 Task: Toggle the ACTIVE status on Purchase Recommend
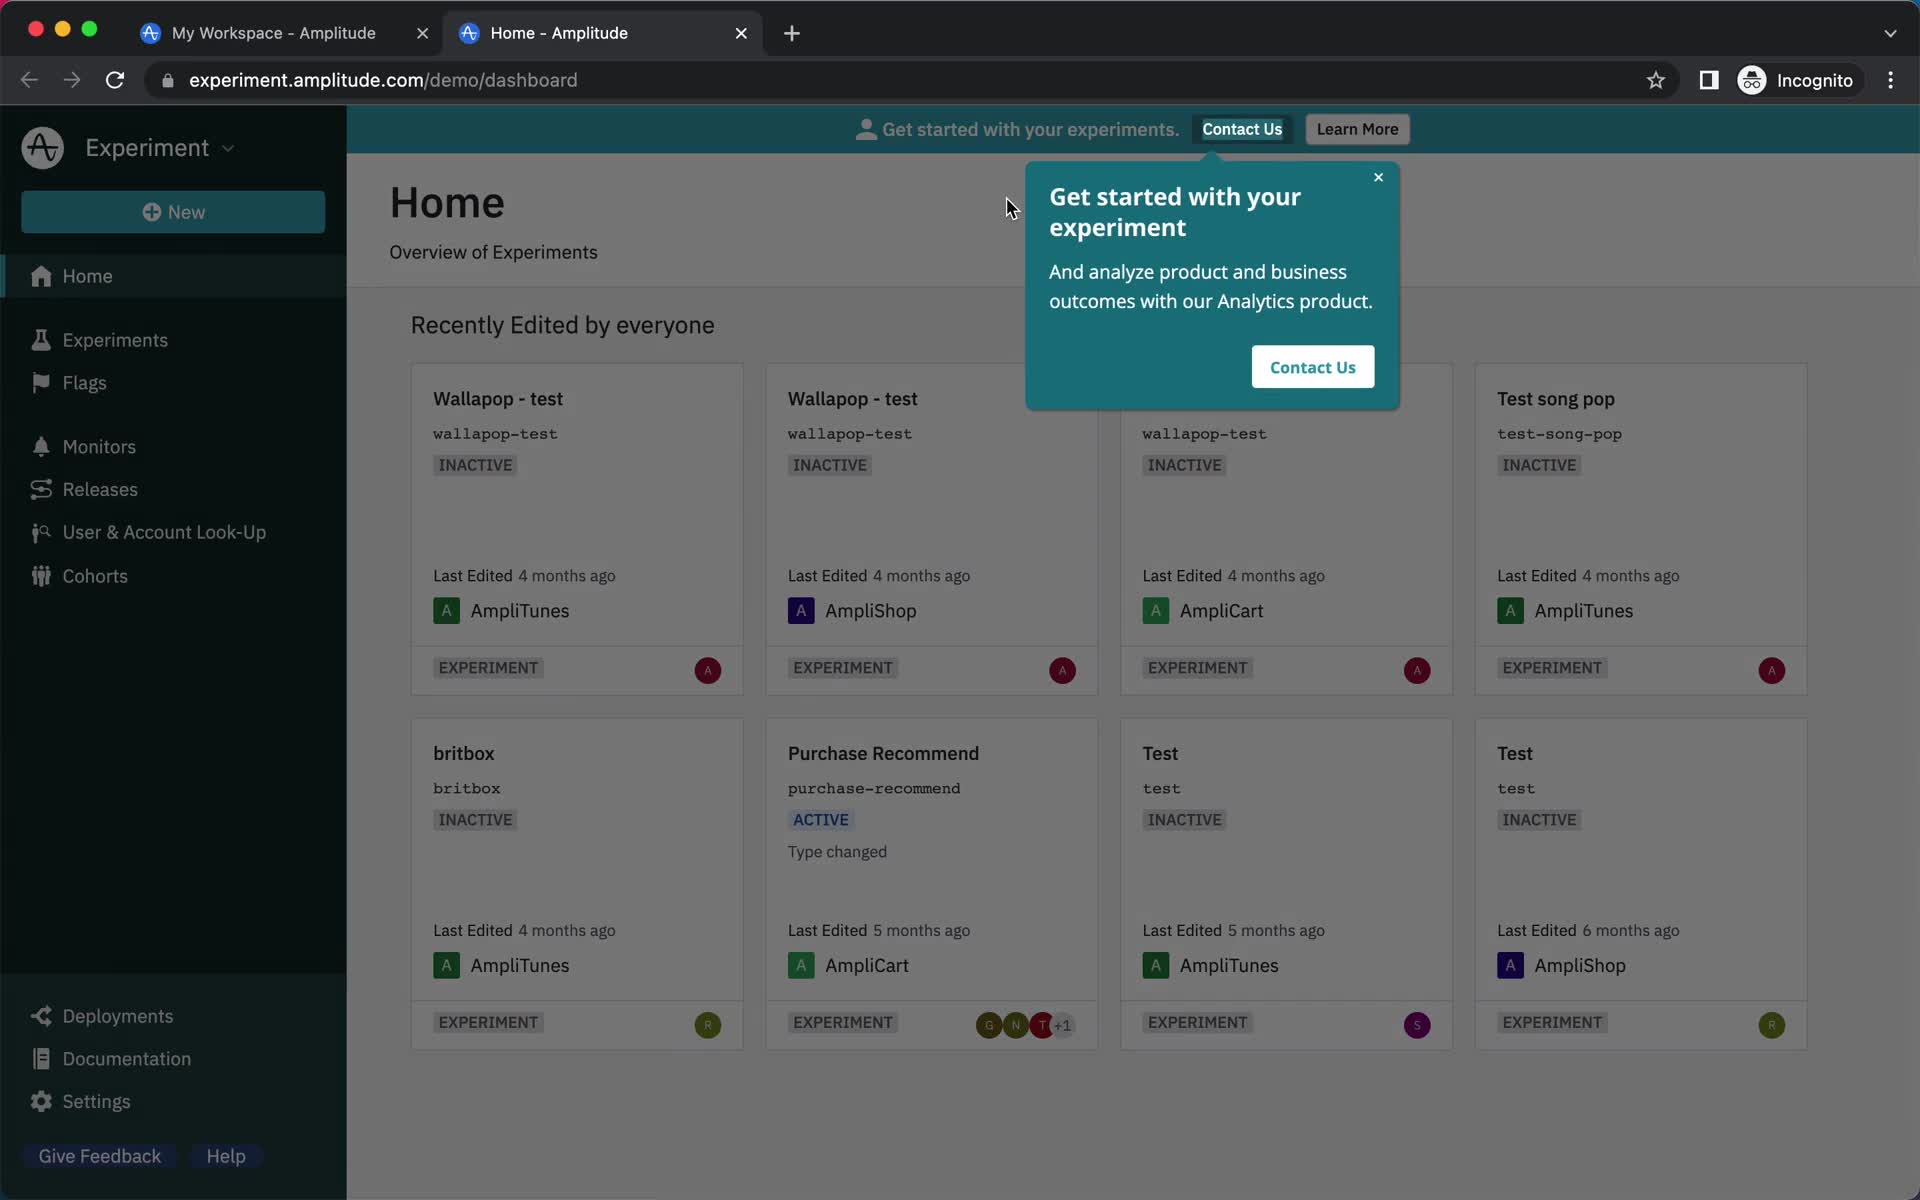(x=818, y=820)
